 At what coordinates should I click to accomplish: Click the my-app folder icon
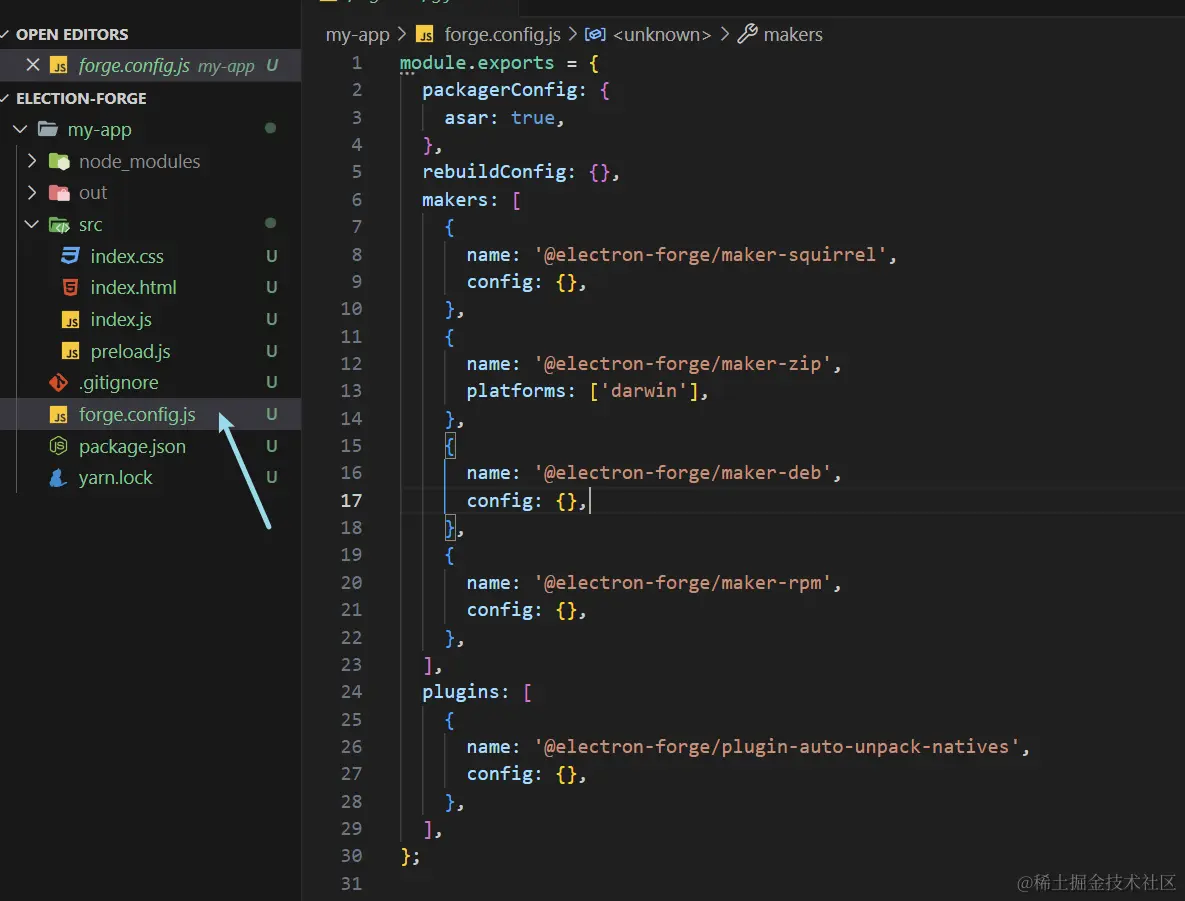[48, 129]
